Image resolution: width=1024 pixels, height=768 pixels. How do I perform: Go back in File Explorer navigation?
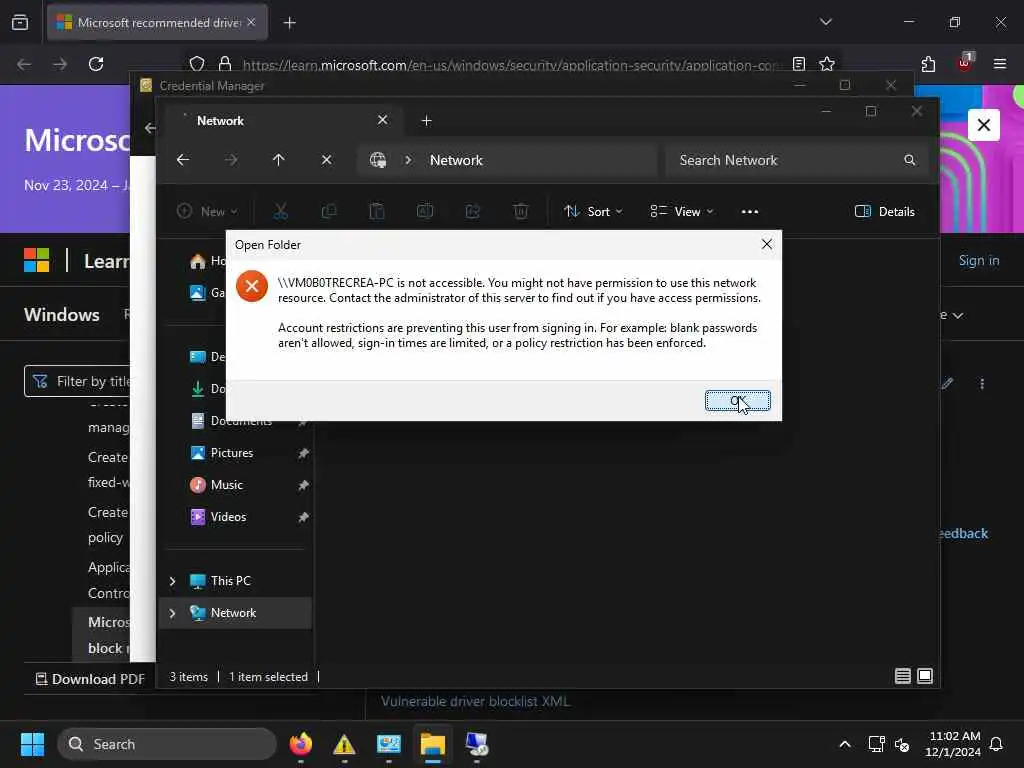coord(183,160)
